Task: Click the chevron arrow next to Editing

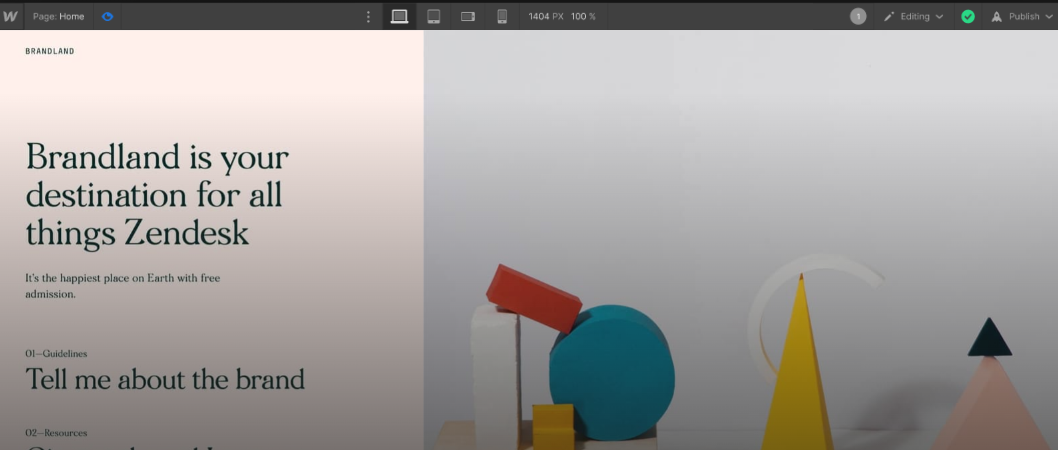Action: [x=939, y=17]
